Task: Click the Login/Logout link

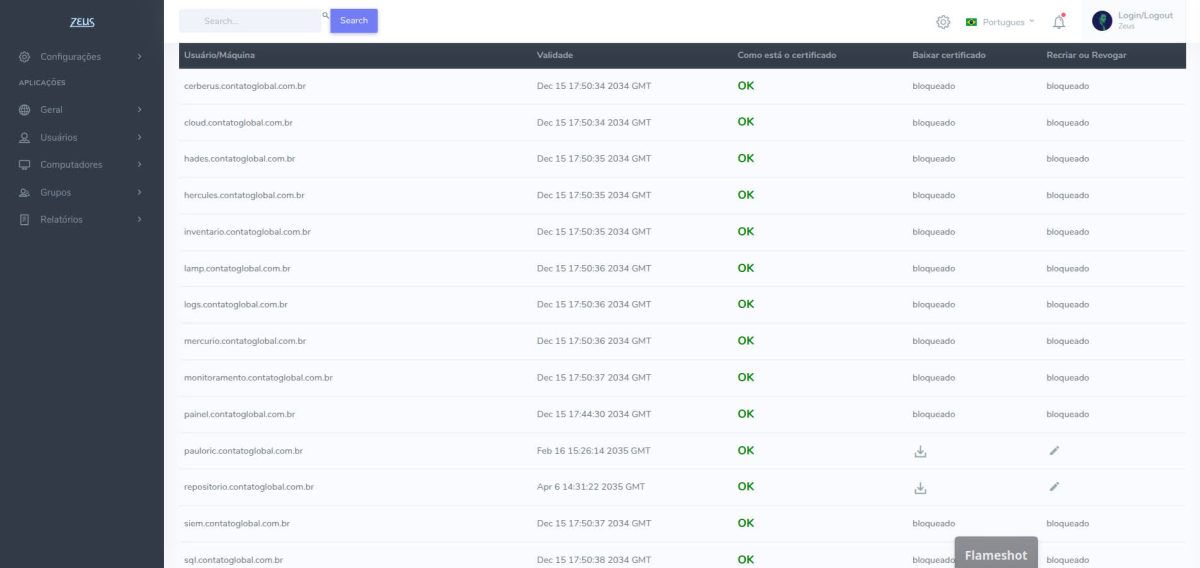Action: (1145, 16)
